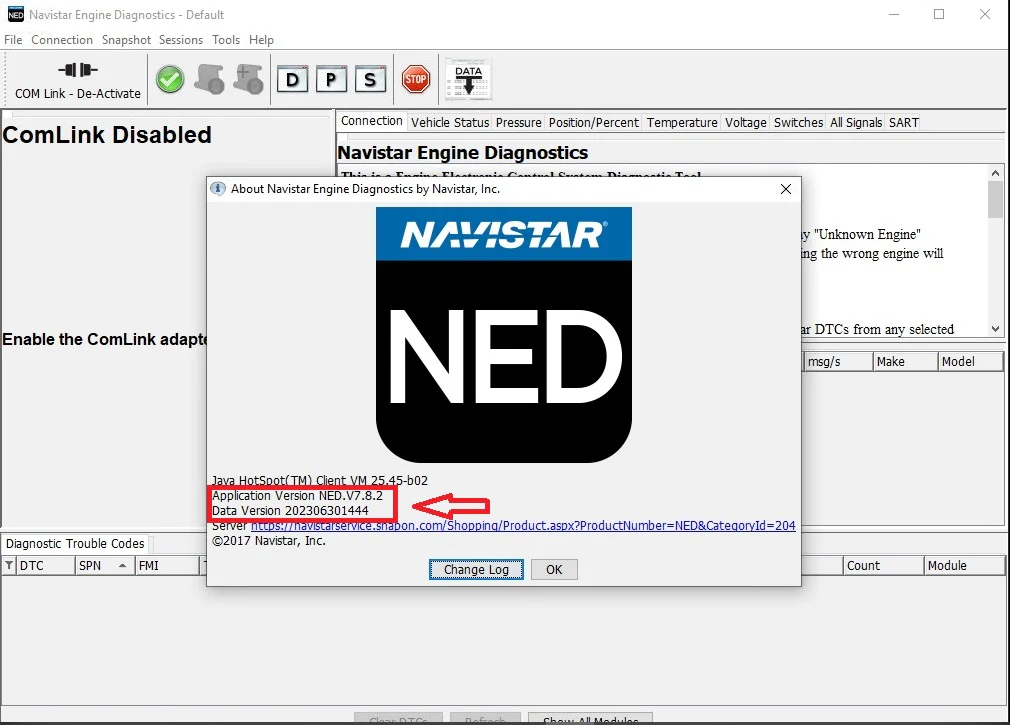The width and height of the screenshot is (1010, 725).
Task: Click the Make column header
Action: (905, 361)
